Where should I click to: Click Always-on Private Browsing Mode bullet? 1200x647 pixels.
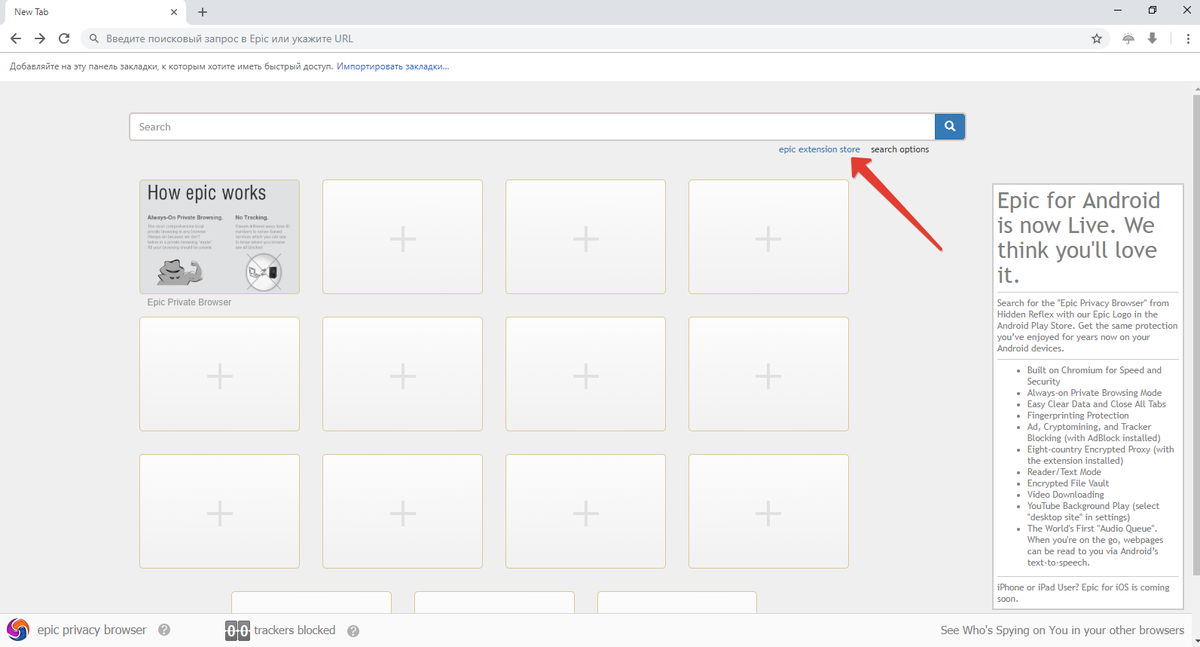click(1094, 393)
